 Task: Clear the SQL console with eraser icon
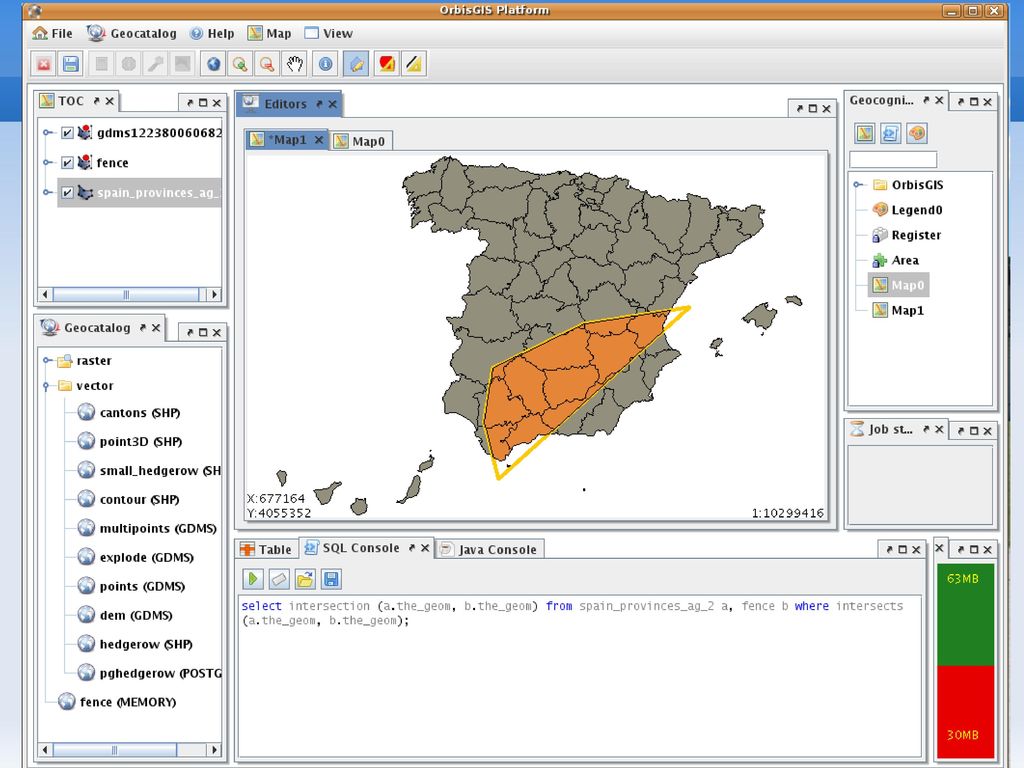[279, 579]
